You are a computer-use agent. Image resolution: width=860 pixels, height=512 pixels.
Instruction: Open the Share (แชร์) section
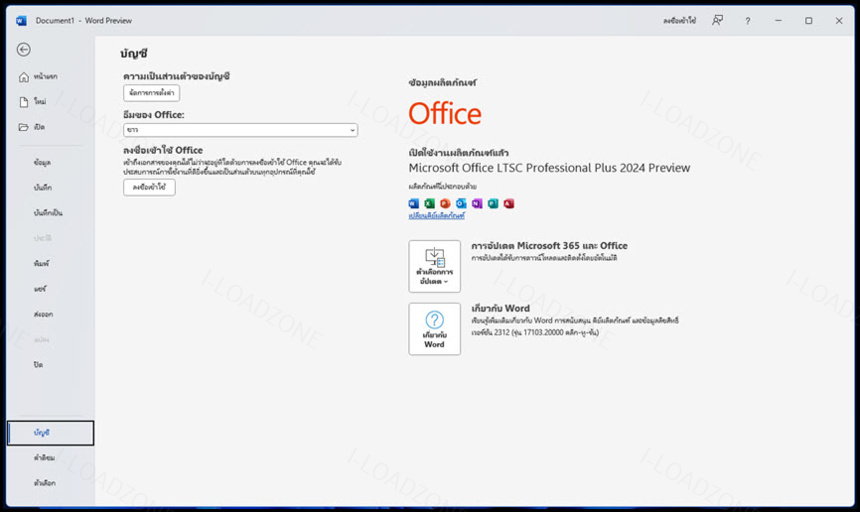(40, 289)
